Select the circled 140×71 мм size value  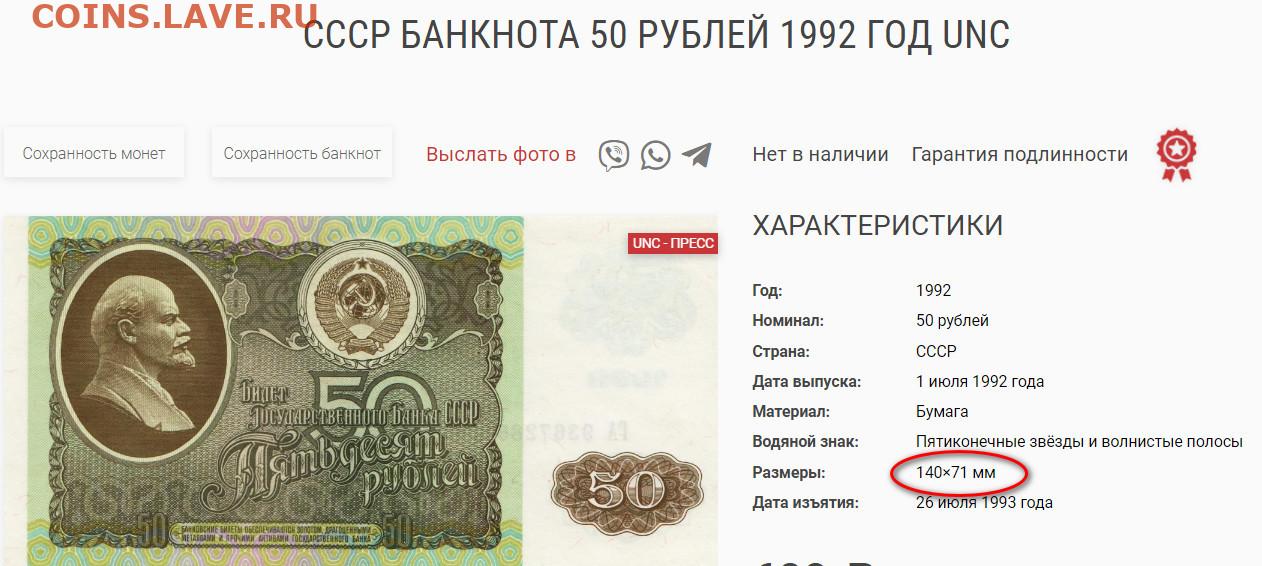956,472
